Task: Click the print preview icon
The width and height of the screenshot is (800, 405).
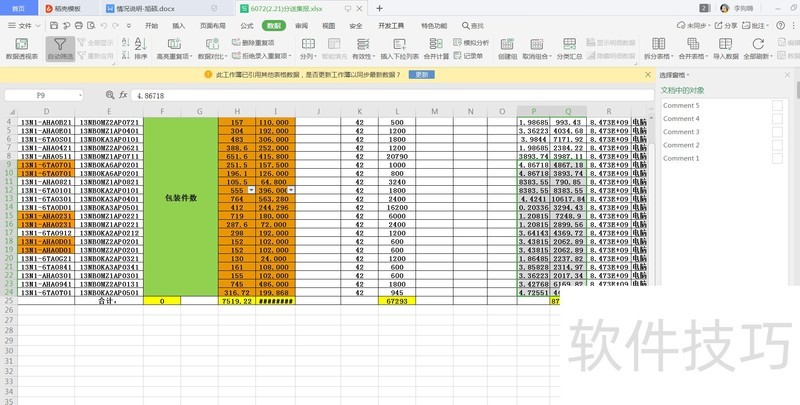Action: 91,25
